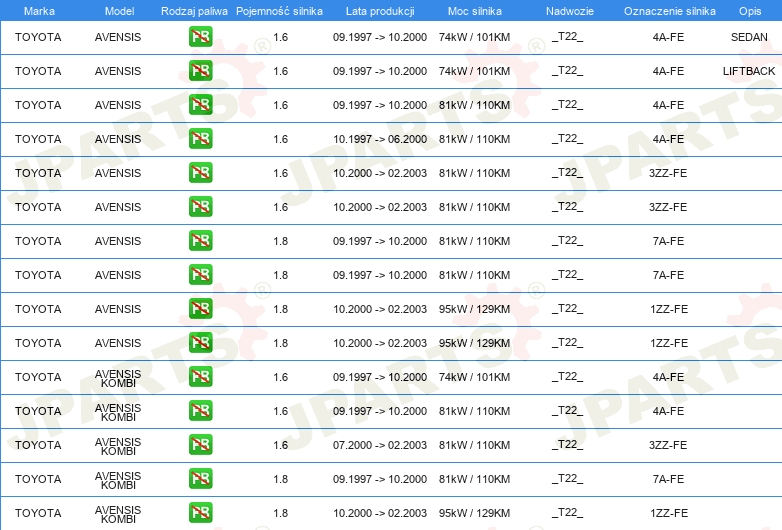
Task: Select the SEDAN description cell
Action: coord(749,37)
